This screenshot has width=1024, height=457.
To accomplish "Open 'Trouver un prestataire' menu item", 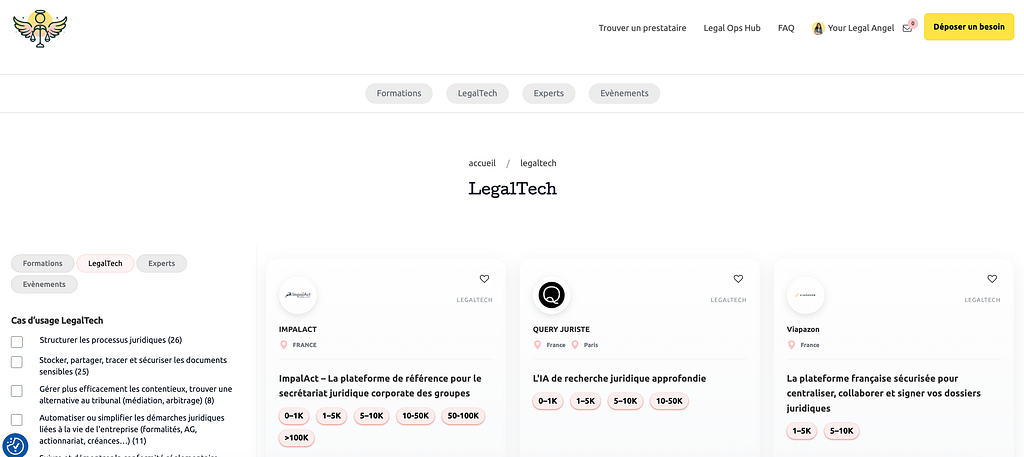I will 642,28.
